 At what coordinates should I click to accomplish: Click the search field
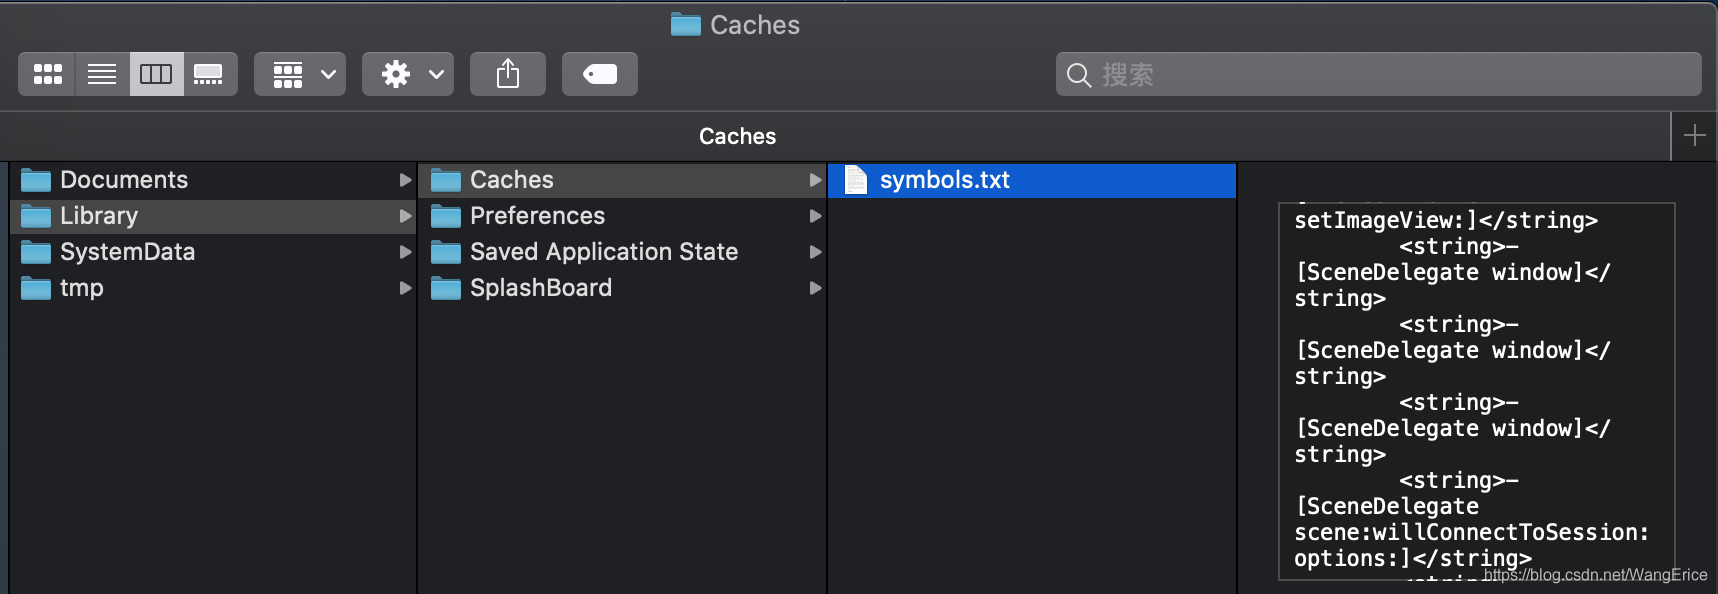(x=1378, y=74)
